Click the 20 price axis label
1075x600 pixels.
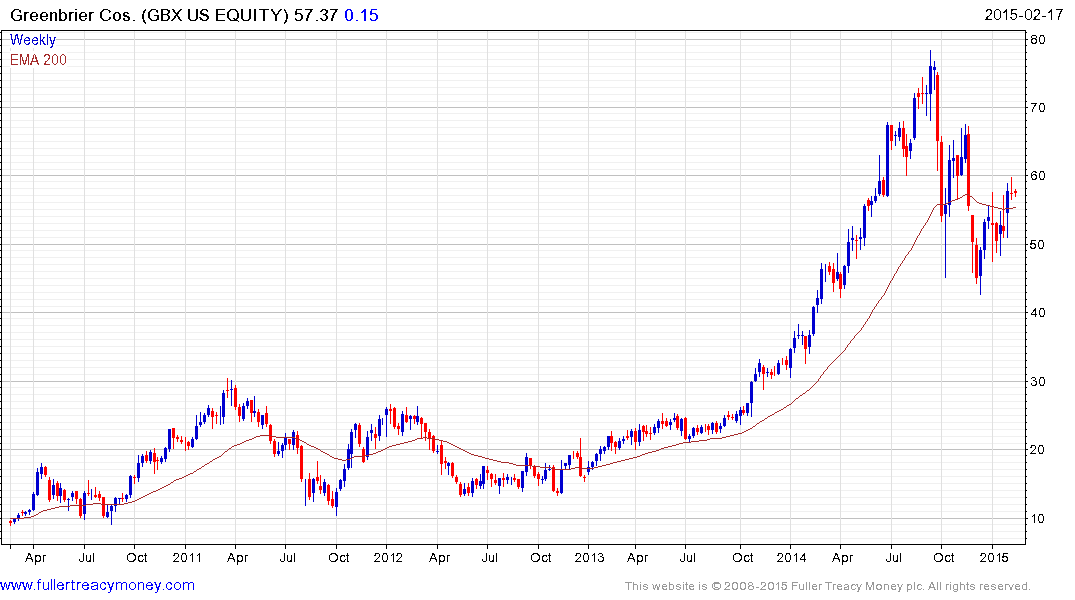(x=1038, y=450)
